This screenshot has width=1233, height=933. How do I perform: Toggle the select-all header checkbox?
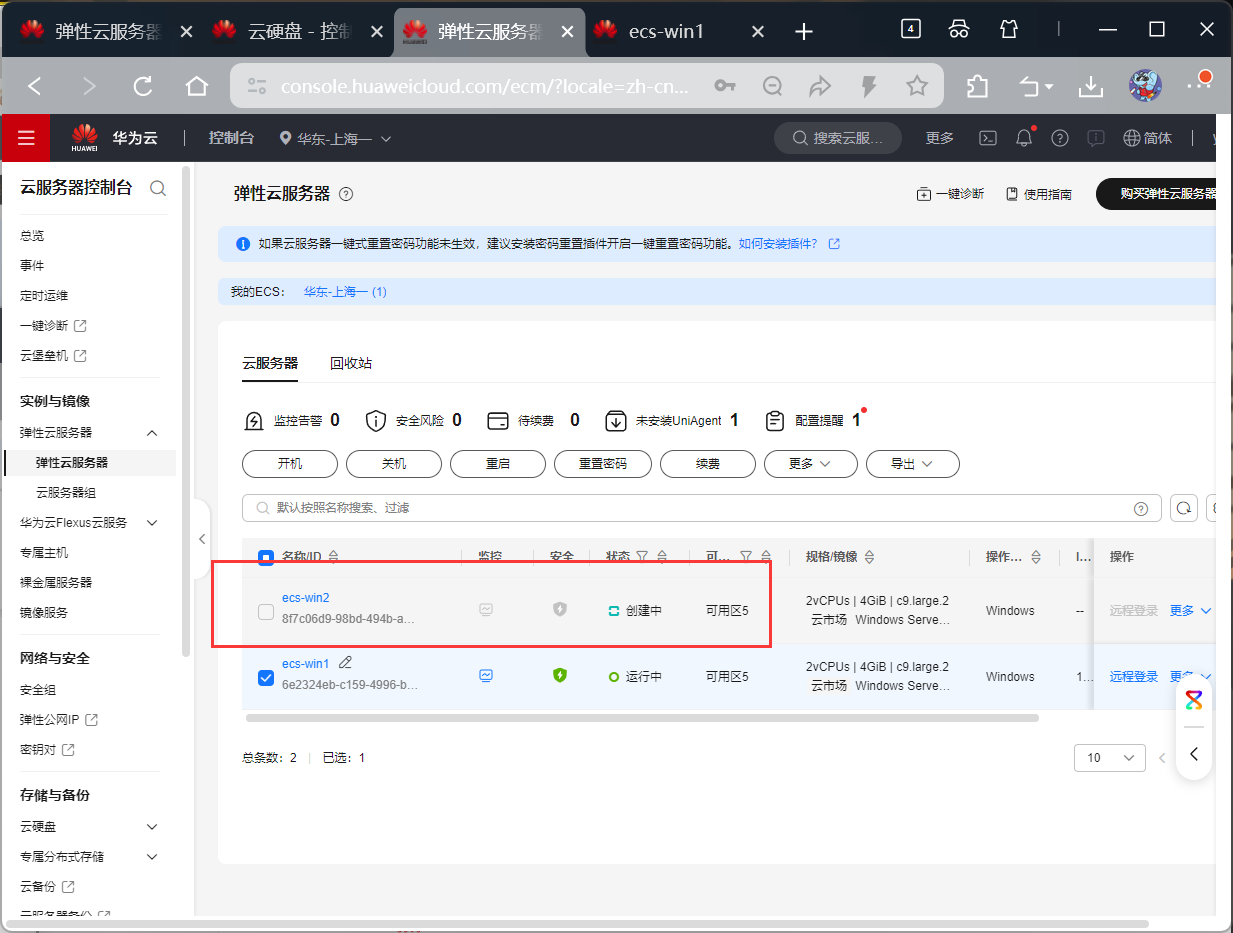[x=266, y=557]
